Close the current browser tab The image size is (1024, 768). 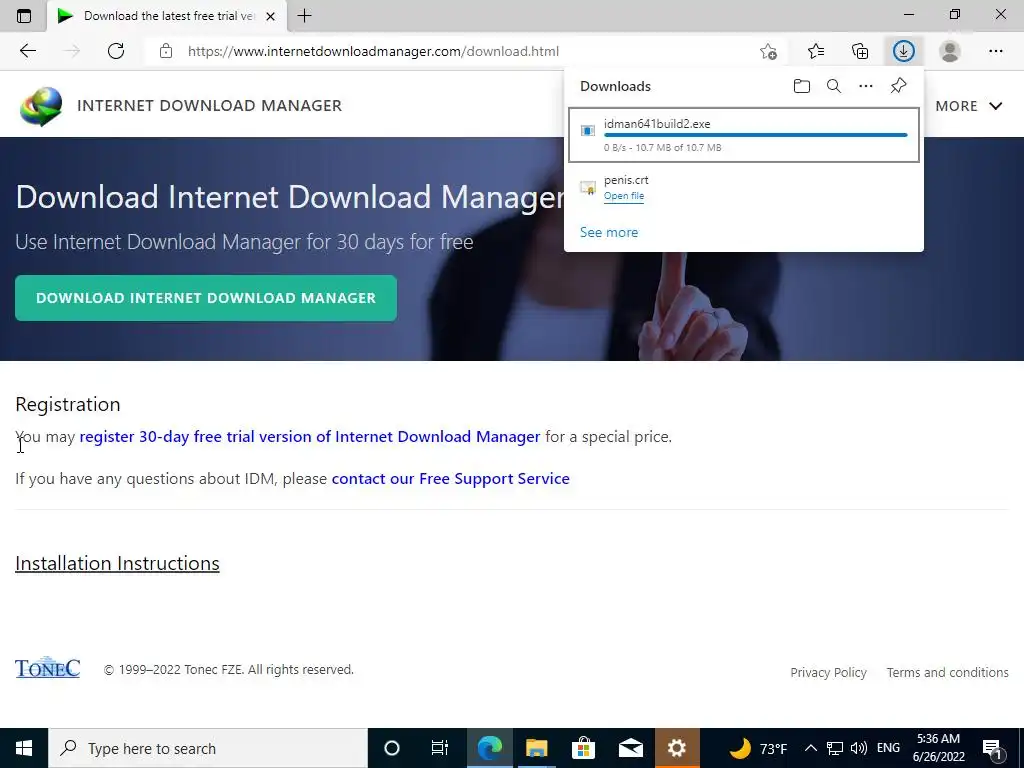point(270,16)
